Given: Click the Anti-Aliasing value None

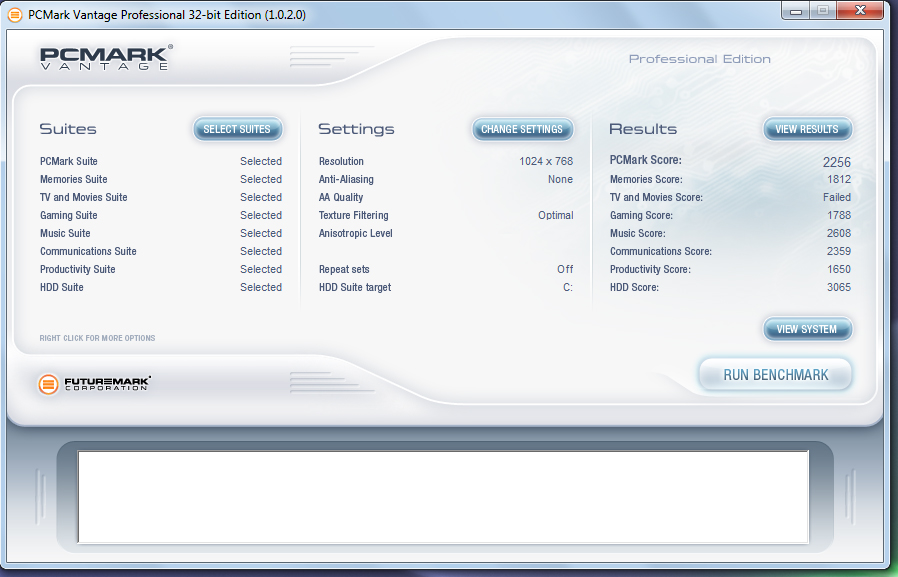Looking at the screenshot, I should pos(560,179).
